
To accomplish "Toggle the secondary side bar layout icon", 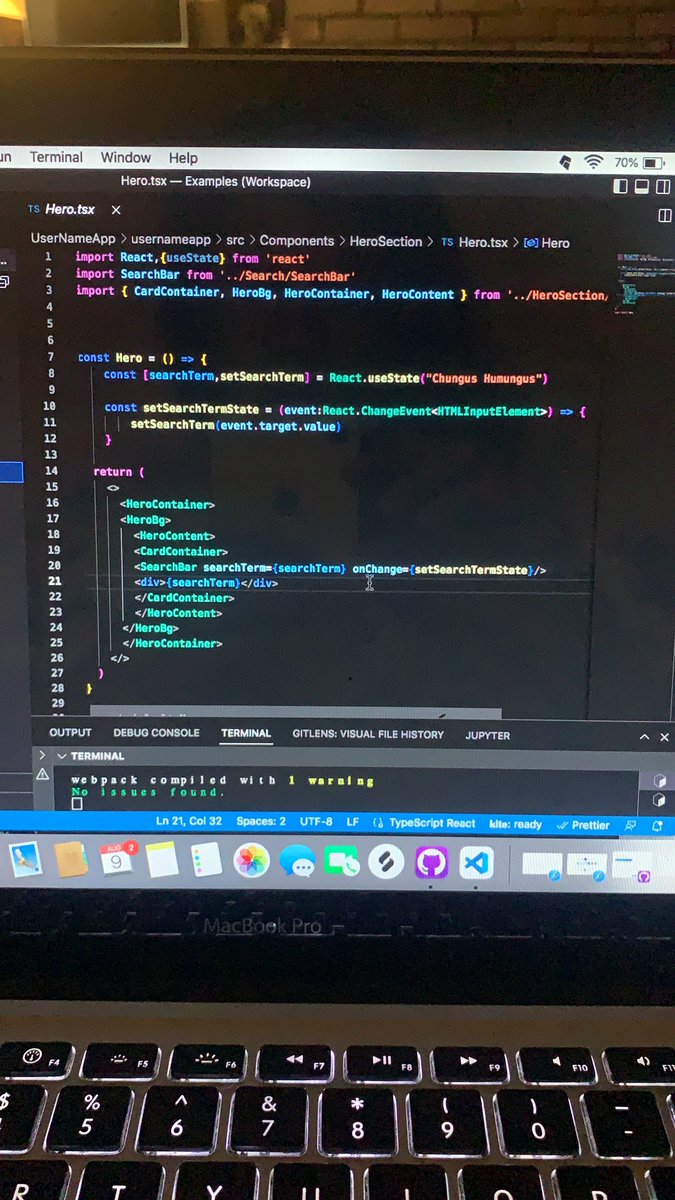I will click(664, 186).
